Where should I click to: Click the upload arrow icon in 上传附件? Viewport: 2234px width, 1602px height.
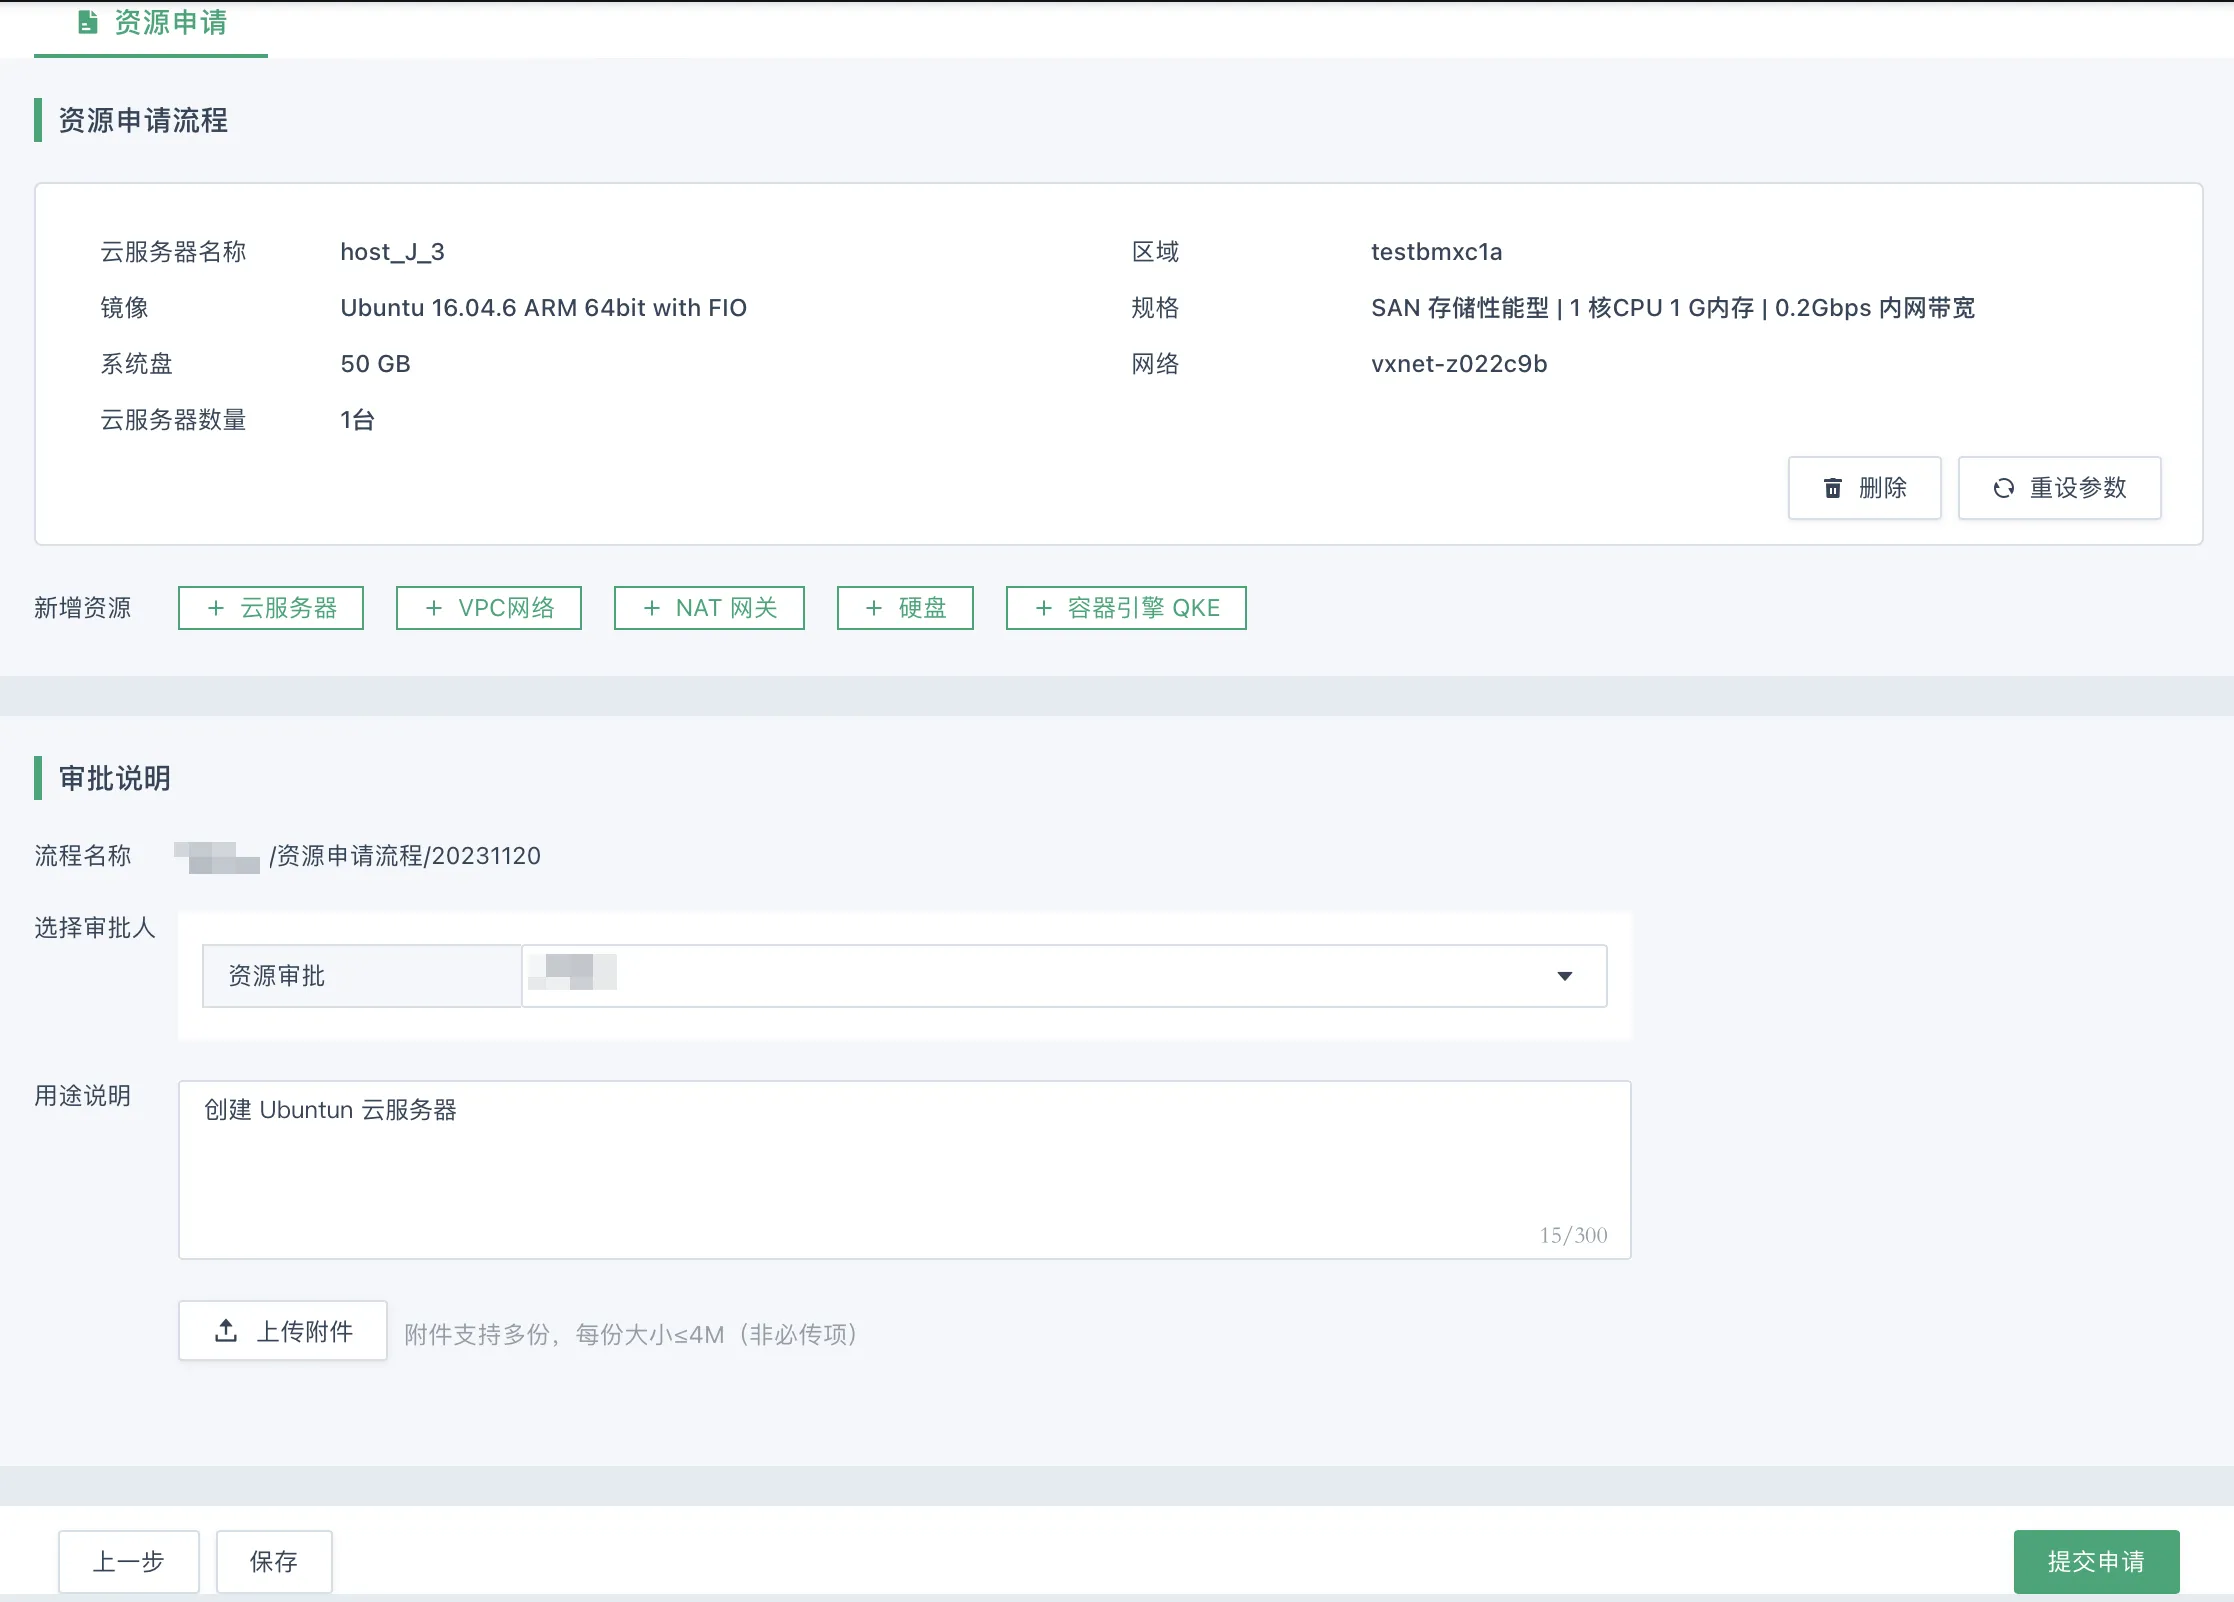pyautogui.click(x=226, y=1331)
